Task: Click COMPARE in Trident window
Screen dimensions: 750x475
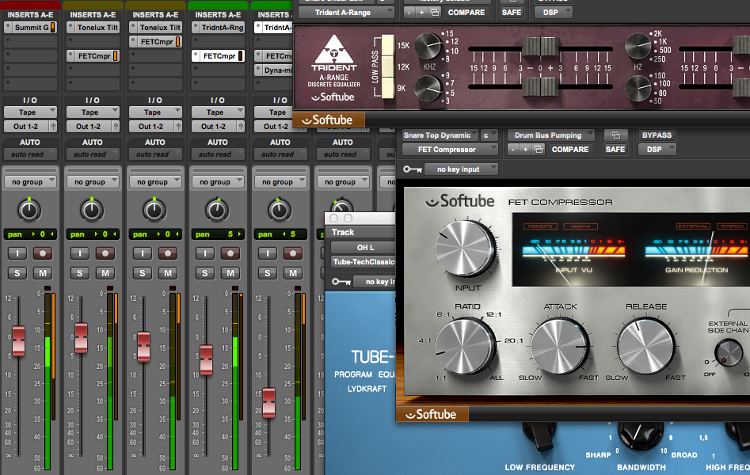Action: coord(466,12)
